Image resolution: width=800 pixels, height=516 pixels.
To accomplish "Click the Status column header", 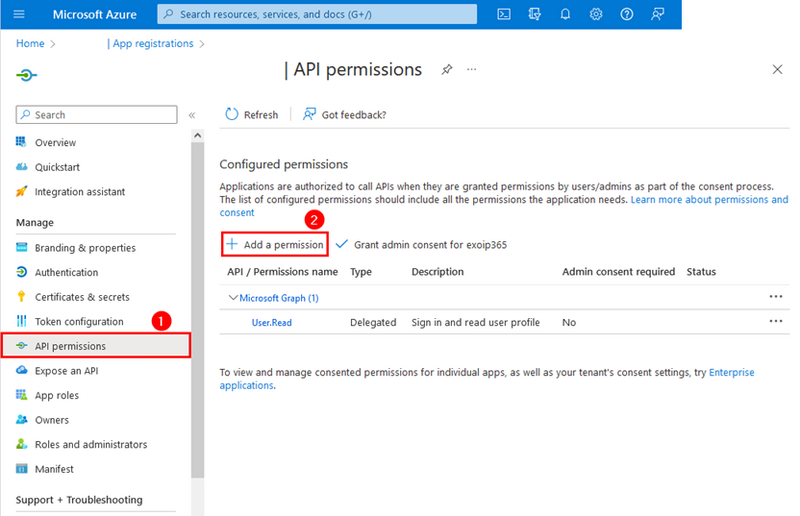I will tap(701, 272).
